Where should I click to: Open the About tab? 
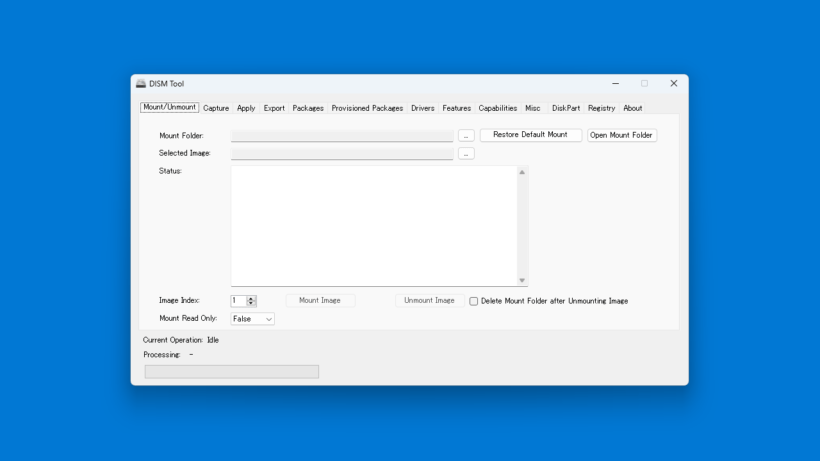pos(633,108)
